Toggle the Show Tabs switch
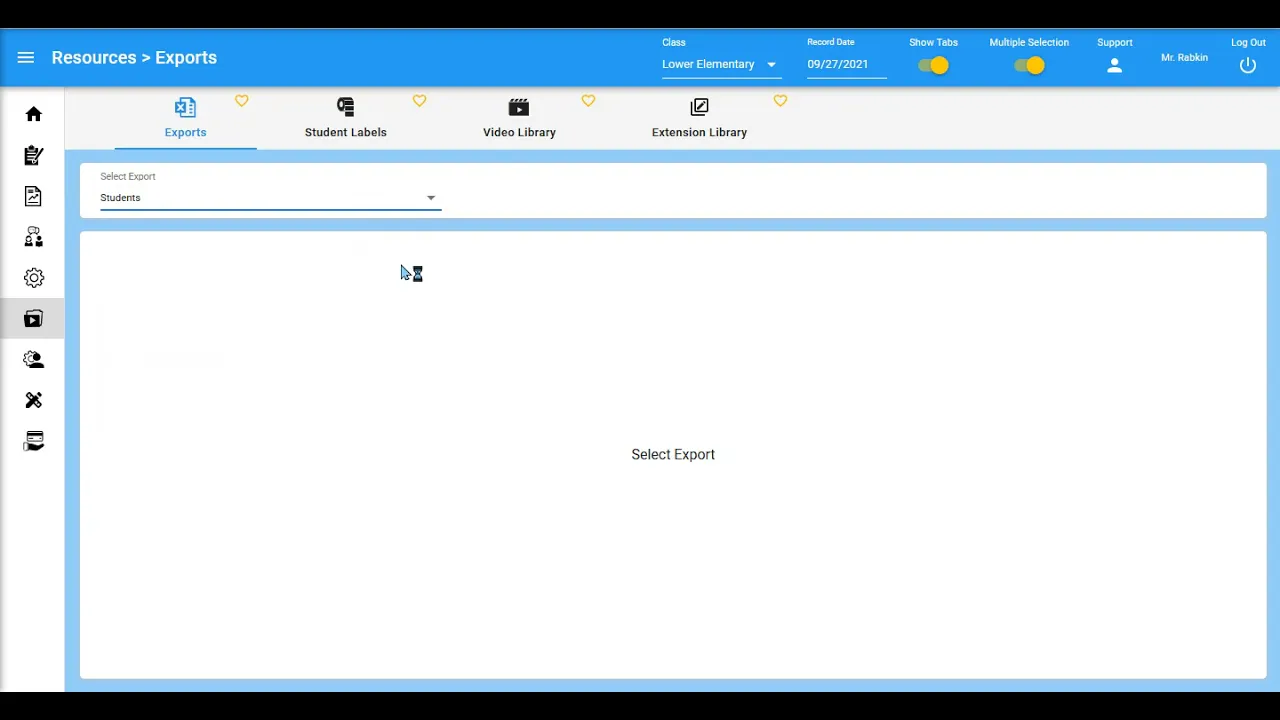 pos(933,66)
